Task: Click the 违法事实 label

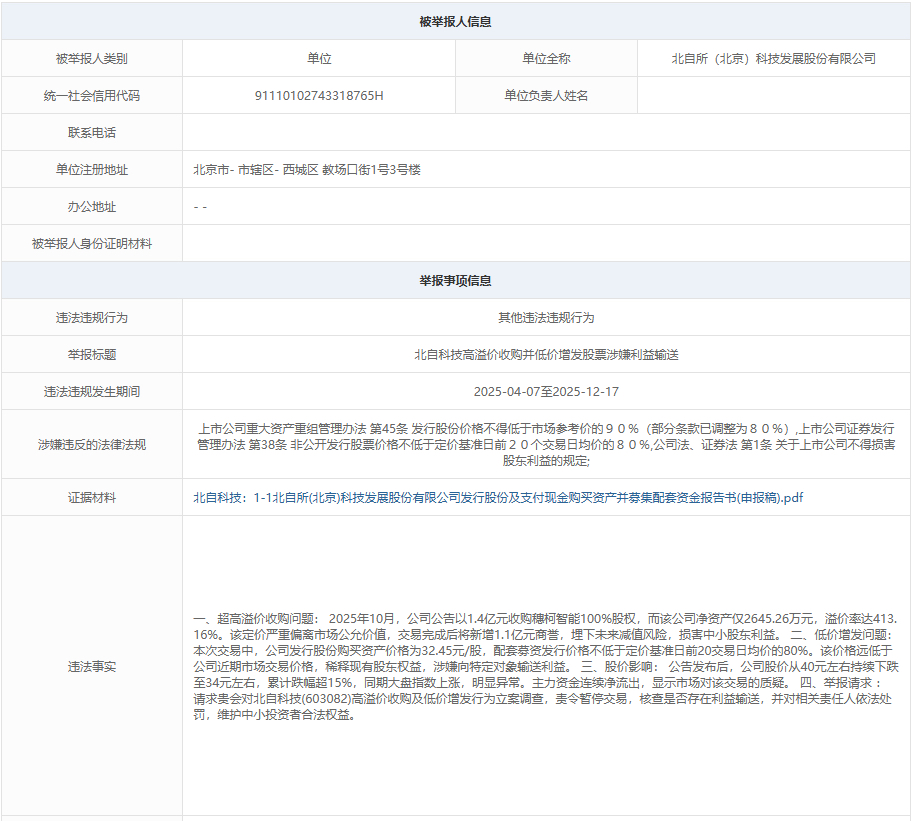Action: tap(92, 667)
